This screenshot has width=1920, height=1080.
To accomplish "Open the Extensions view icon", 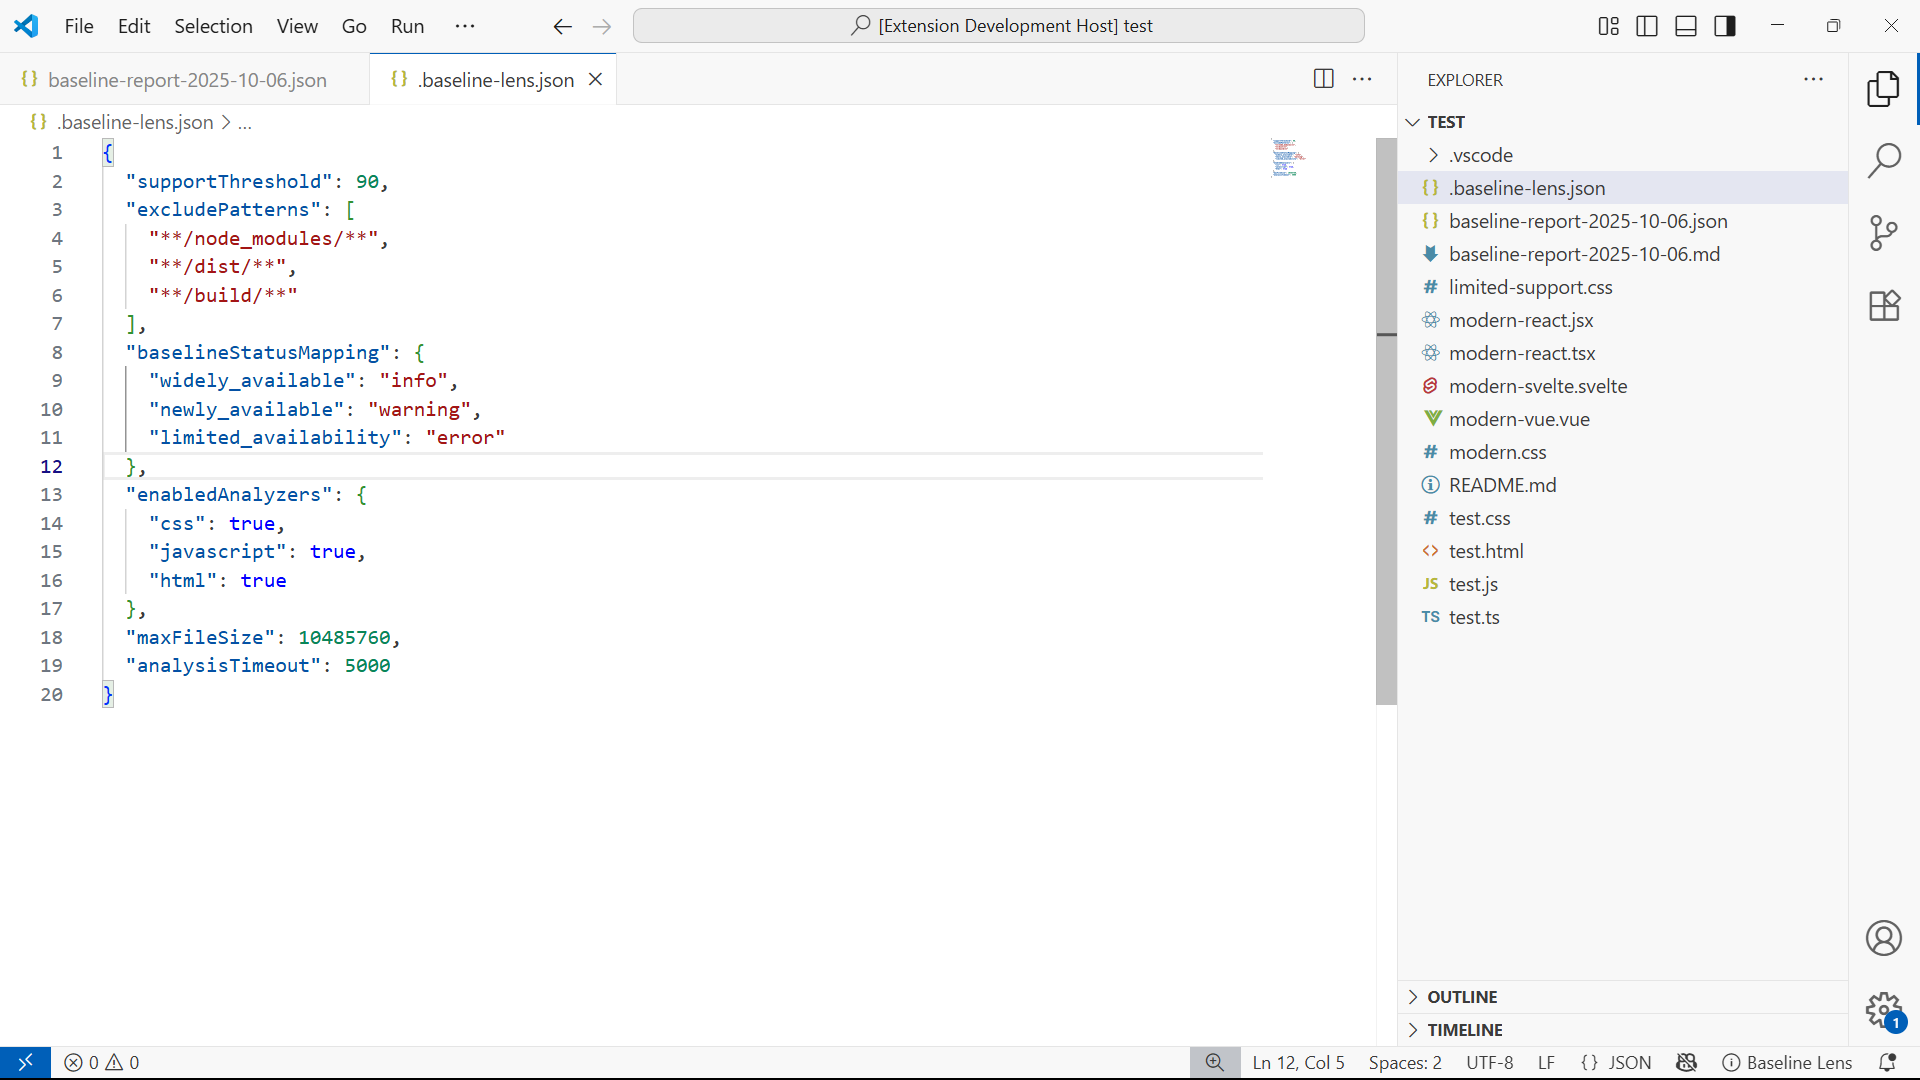I will 1884,306.
